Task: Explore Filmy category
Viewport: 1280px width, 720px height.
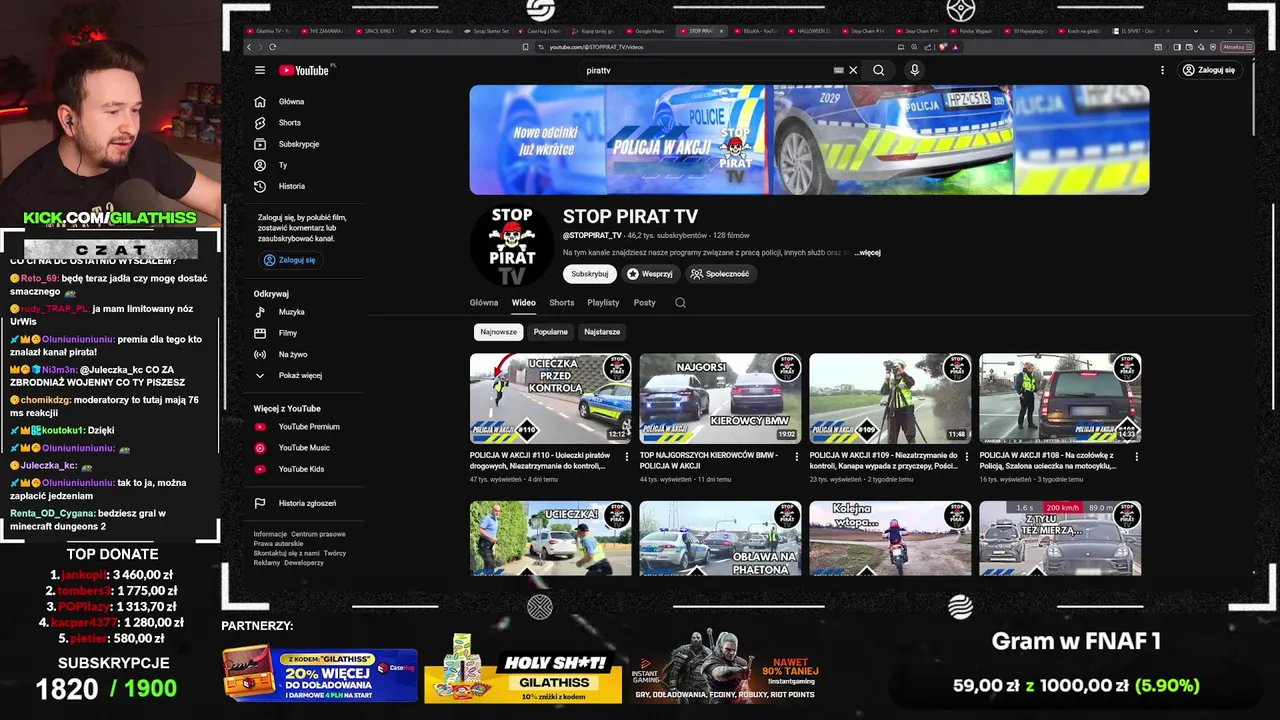Action: point(288,333)
